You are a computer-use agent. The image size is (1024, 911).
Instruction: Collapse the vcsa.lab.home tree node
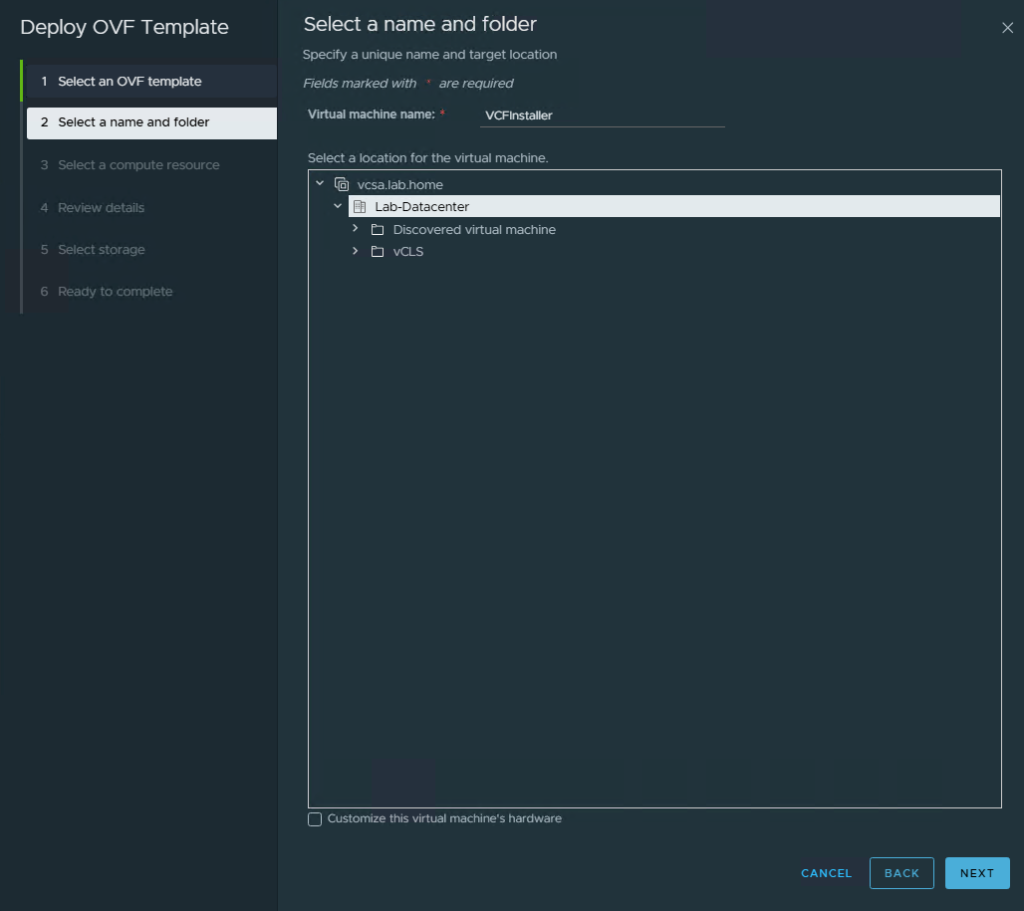[x=320, y=184]
